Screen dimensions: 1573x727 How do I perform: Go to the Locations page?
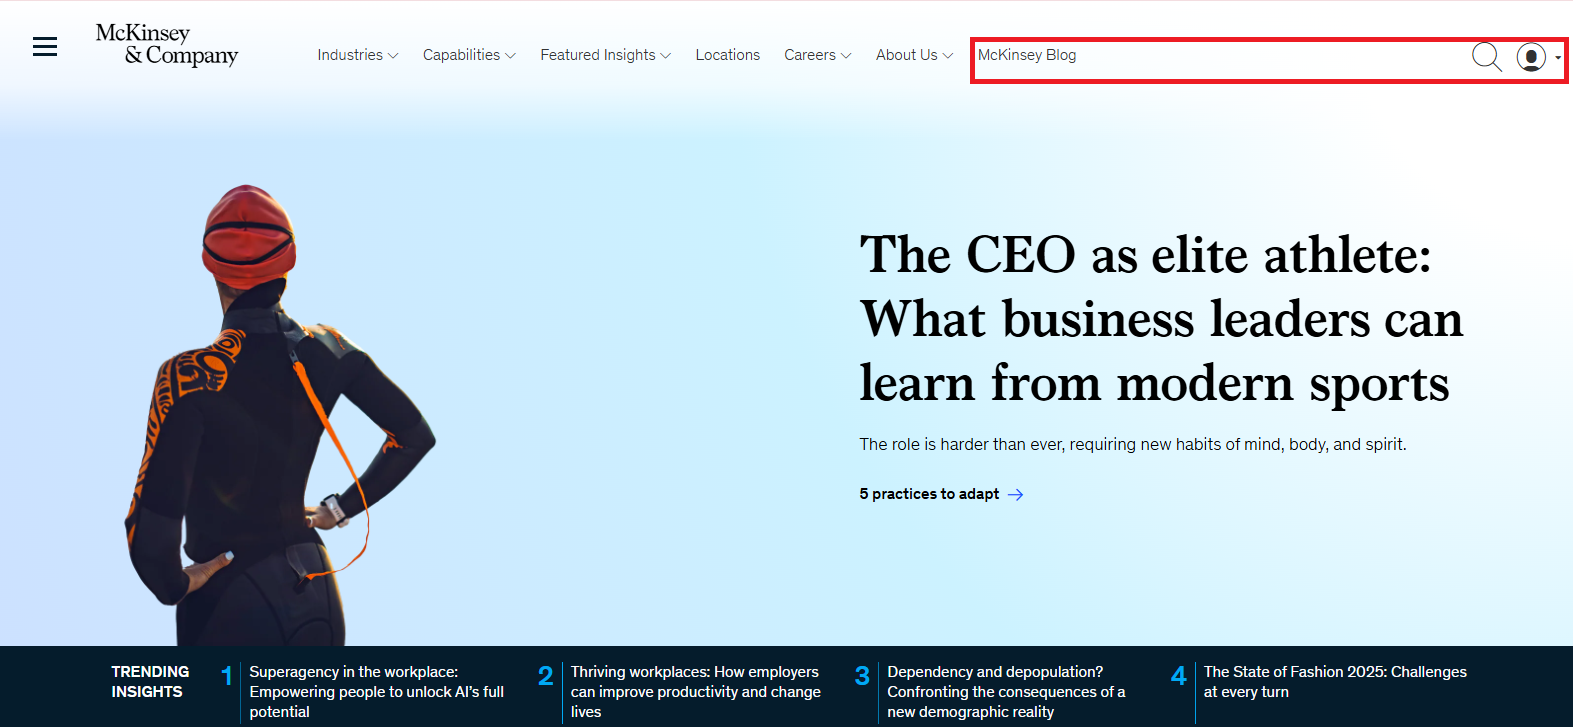coord(727,55)
